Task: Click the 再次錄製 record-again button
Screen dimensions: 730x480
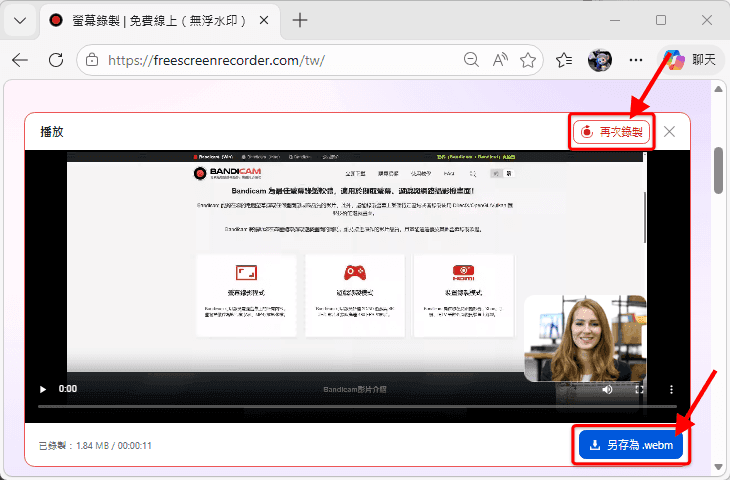Action: click(x=611, y=132)
